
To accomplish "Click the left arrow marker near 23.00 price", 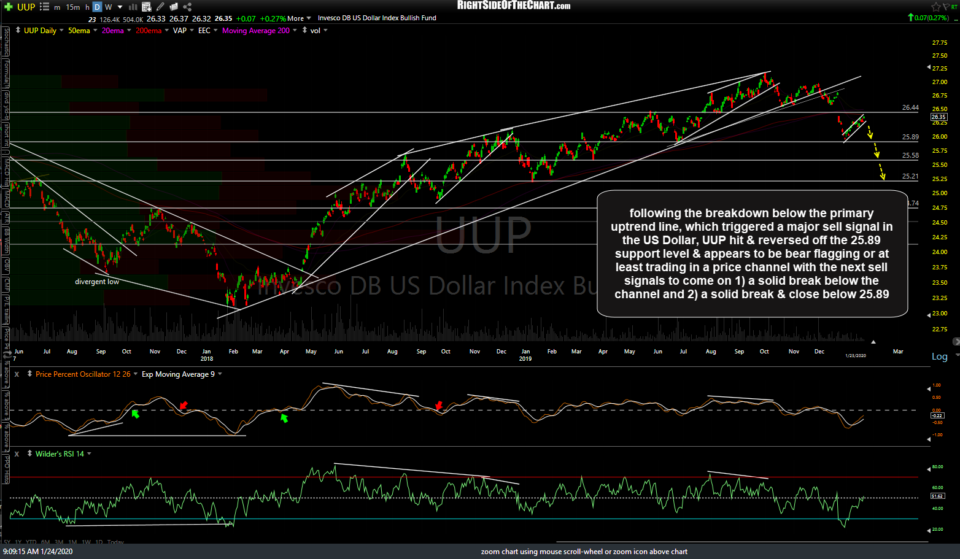I will click(928, 315).
